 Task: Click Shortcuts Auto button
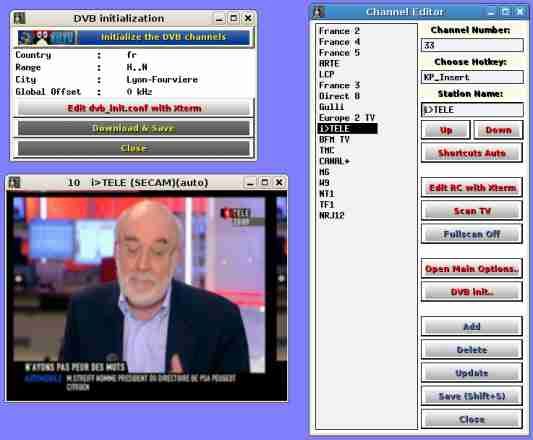[x=472, y=153]
